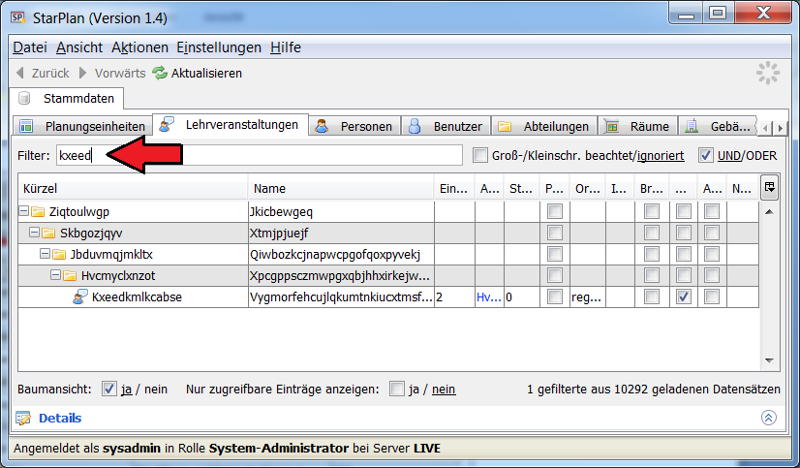Click the StarPlan application icon in title bar
Screen dimensions: 800x468
point(18,17)
